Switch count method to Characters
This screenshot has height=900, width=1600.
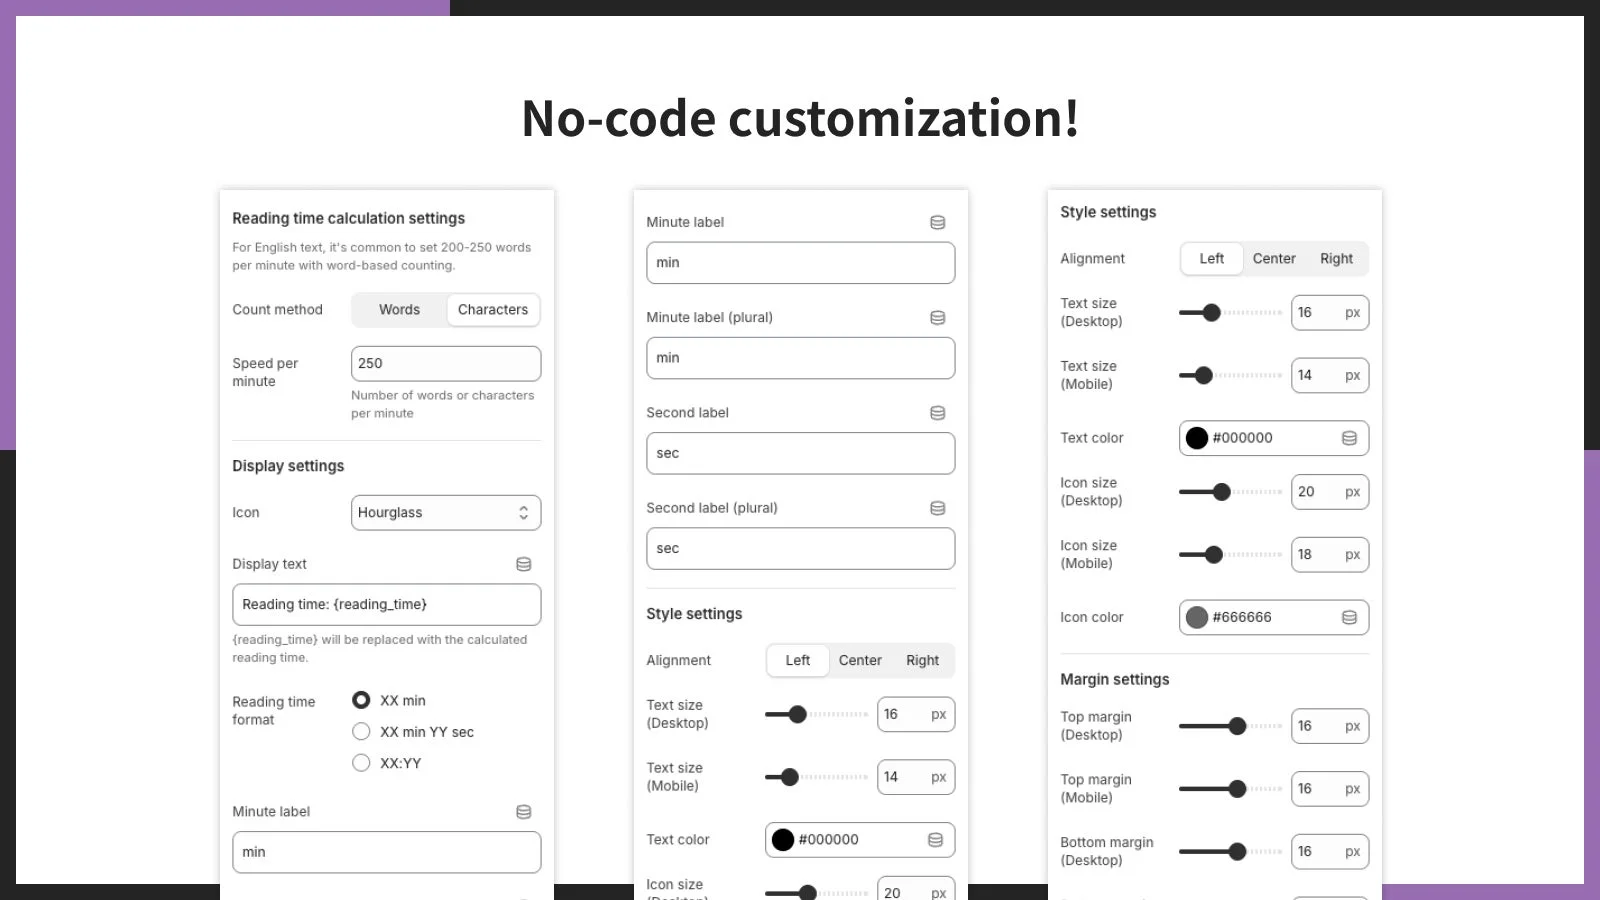(493, 309)
